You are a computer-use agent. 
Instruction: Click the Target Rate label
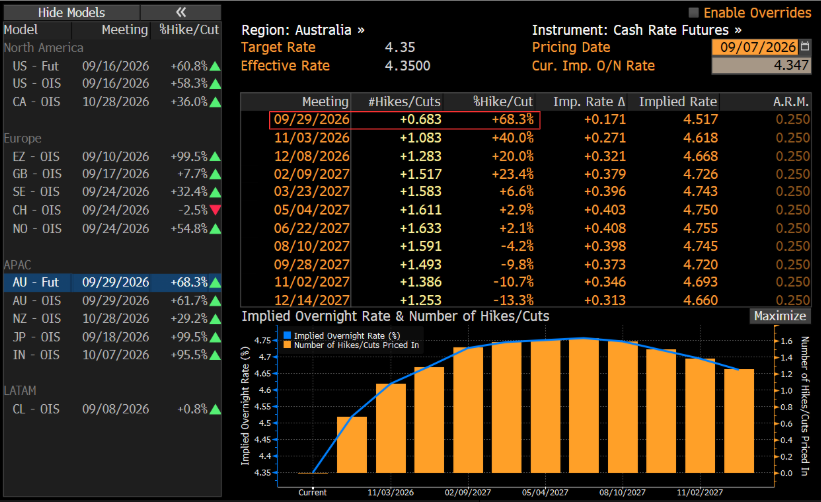click(x=278, y=47)
